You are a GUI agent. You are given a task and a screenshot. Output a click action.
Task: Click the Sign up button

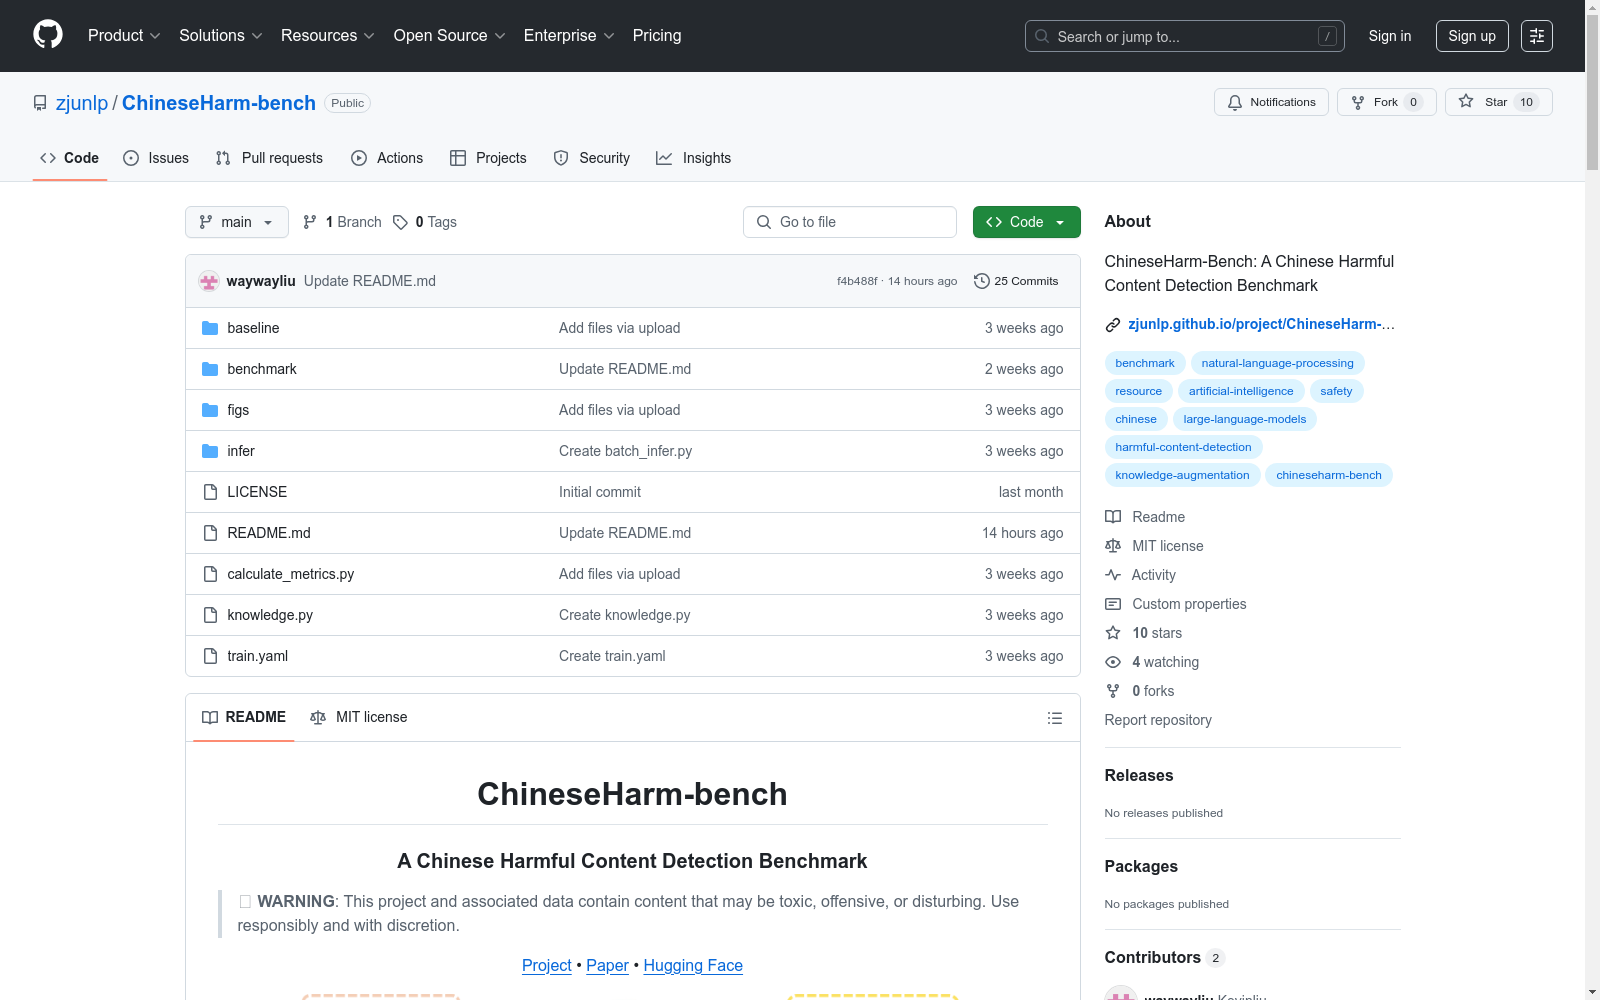pos(1472,36)
